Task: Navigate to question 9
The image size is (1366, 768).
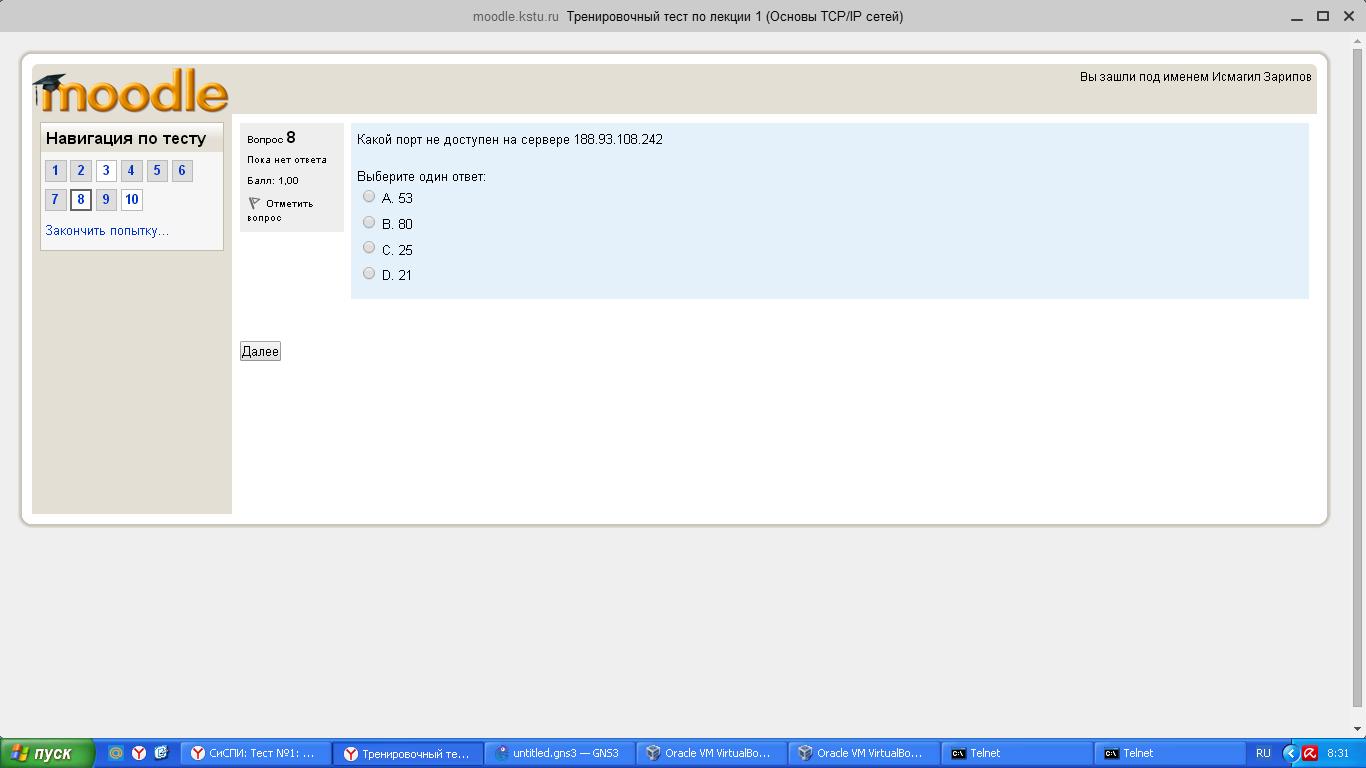Action: click(x=106, y=200)
